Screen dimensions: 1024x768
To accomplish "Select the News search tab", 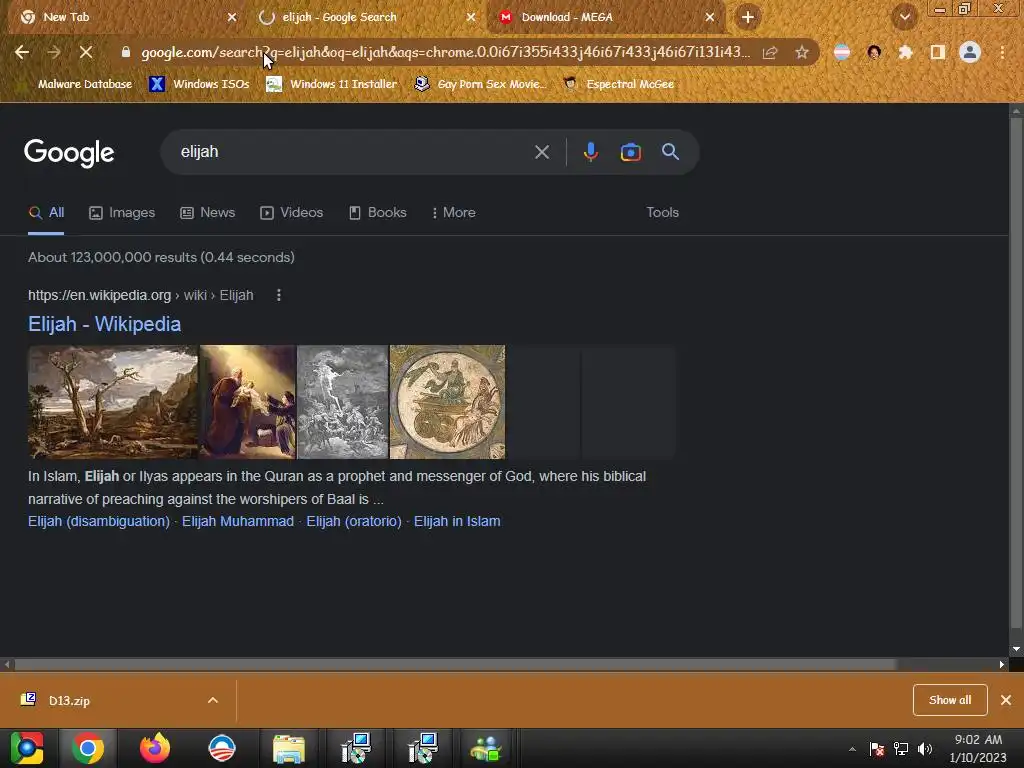I will click(x=208, y=212).
